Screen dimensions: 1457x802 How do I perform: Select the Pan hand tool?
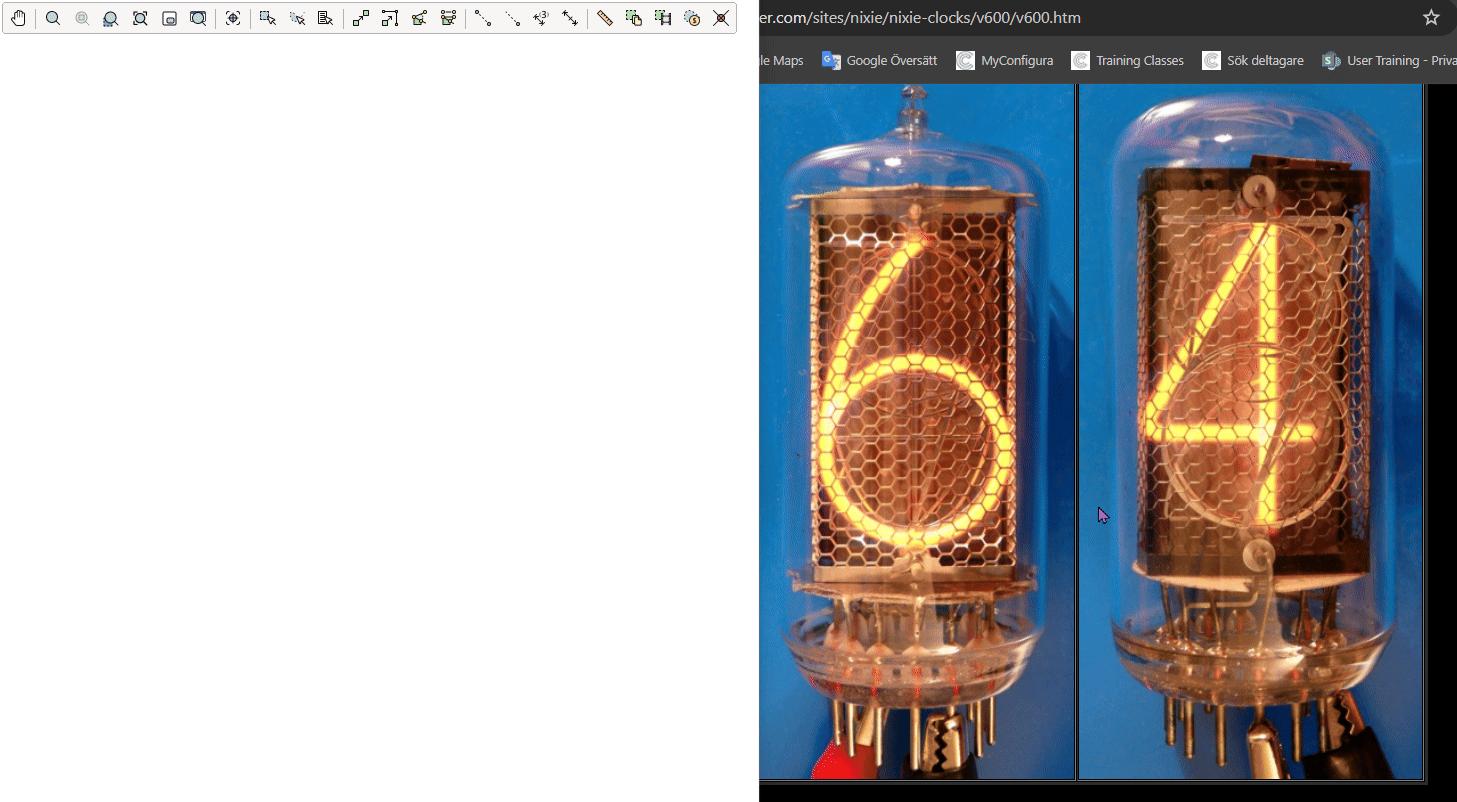click(18, 18)
